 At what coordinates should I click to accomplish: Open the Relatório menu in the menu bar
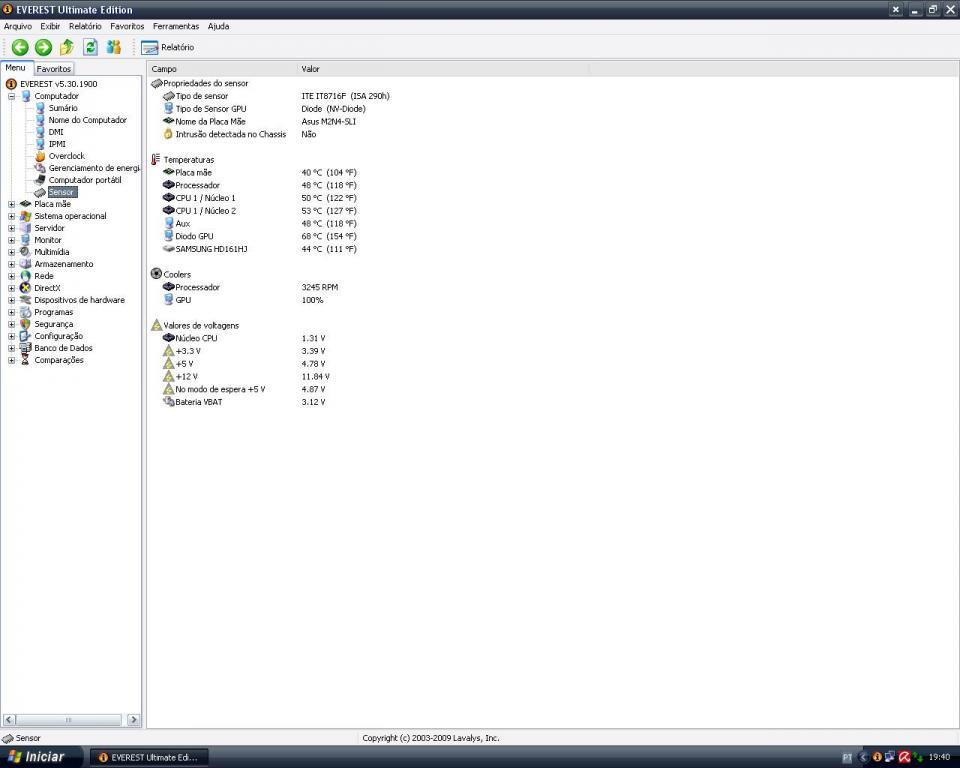[85, 26]
